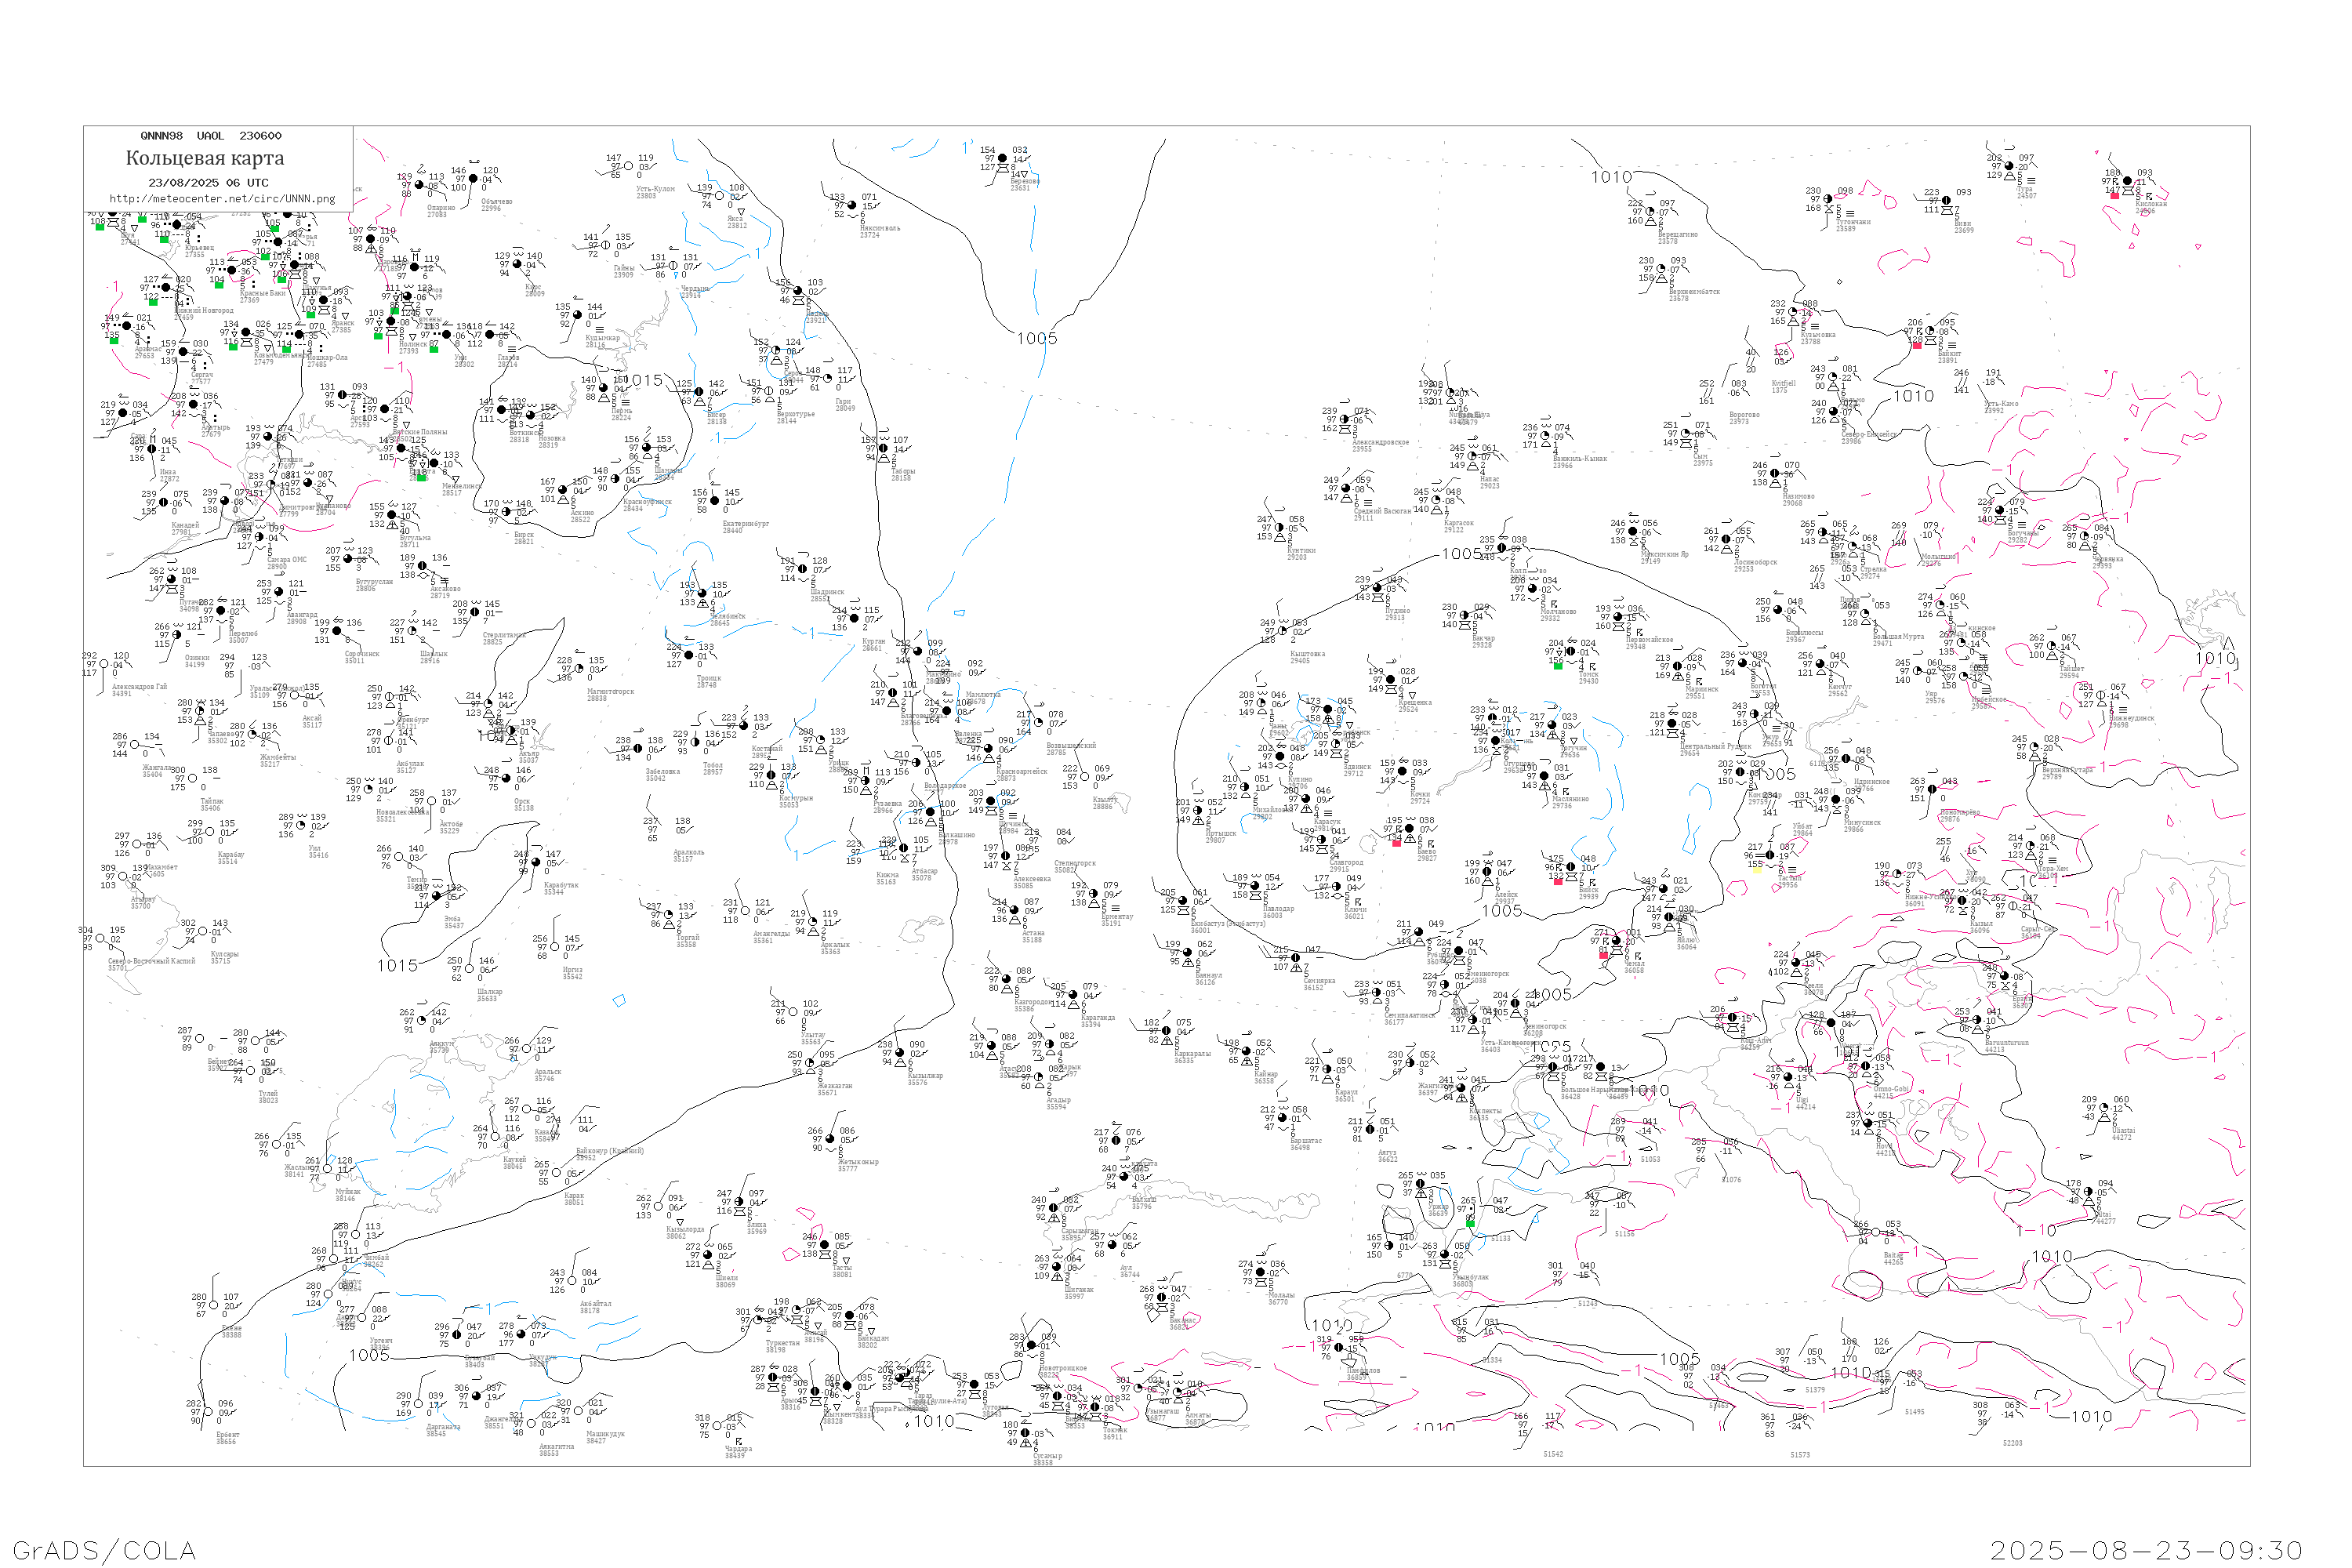Click the Ерментау station circle symbol

click(1093, 894)
